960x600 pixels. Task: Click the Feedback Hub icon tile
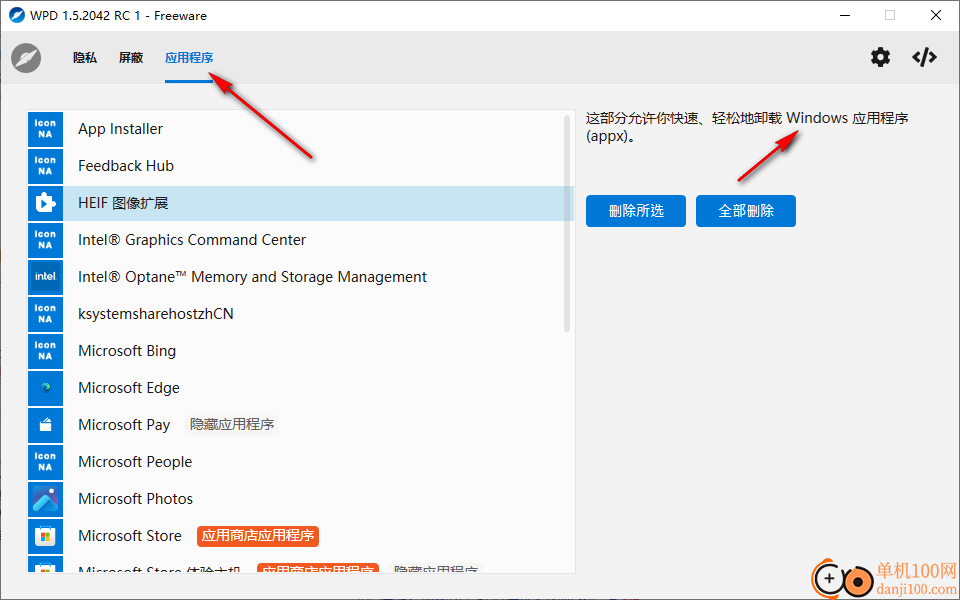pos(45,166)
